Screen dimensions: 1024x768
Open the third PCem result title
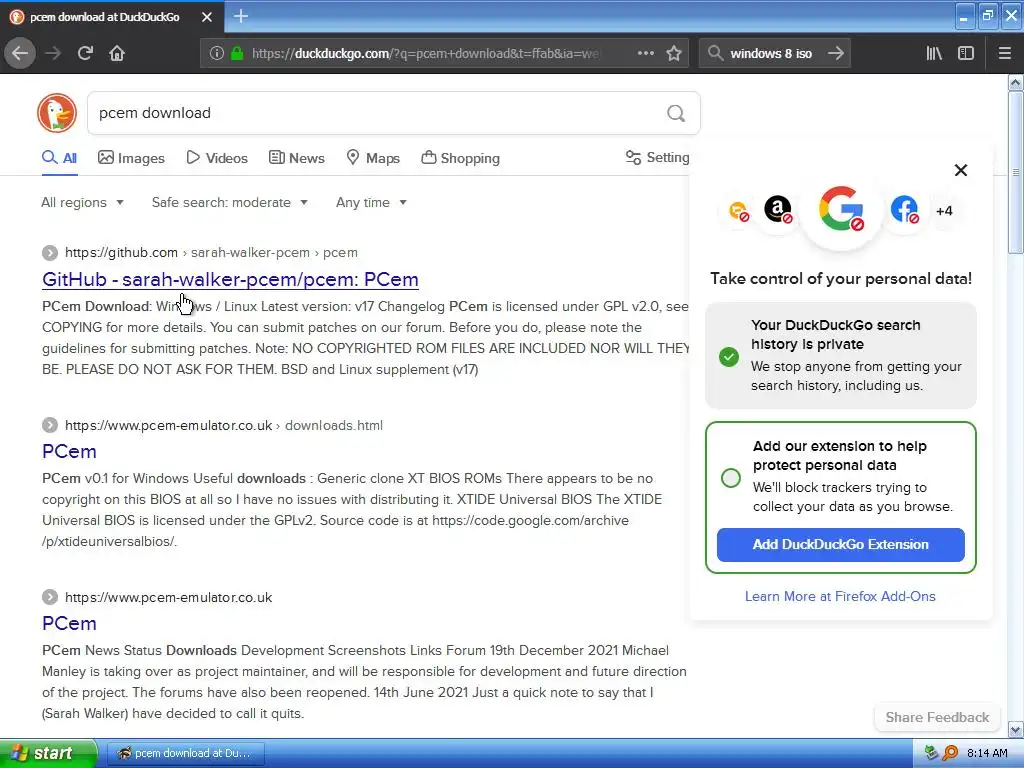[x=69, y=623]
